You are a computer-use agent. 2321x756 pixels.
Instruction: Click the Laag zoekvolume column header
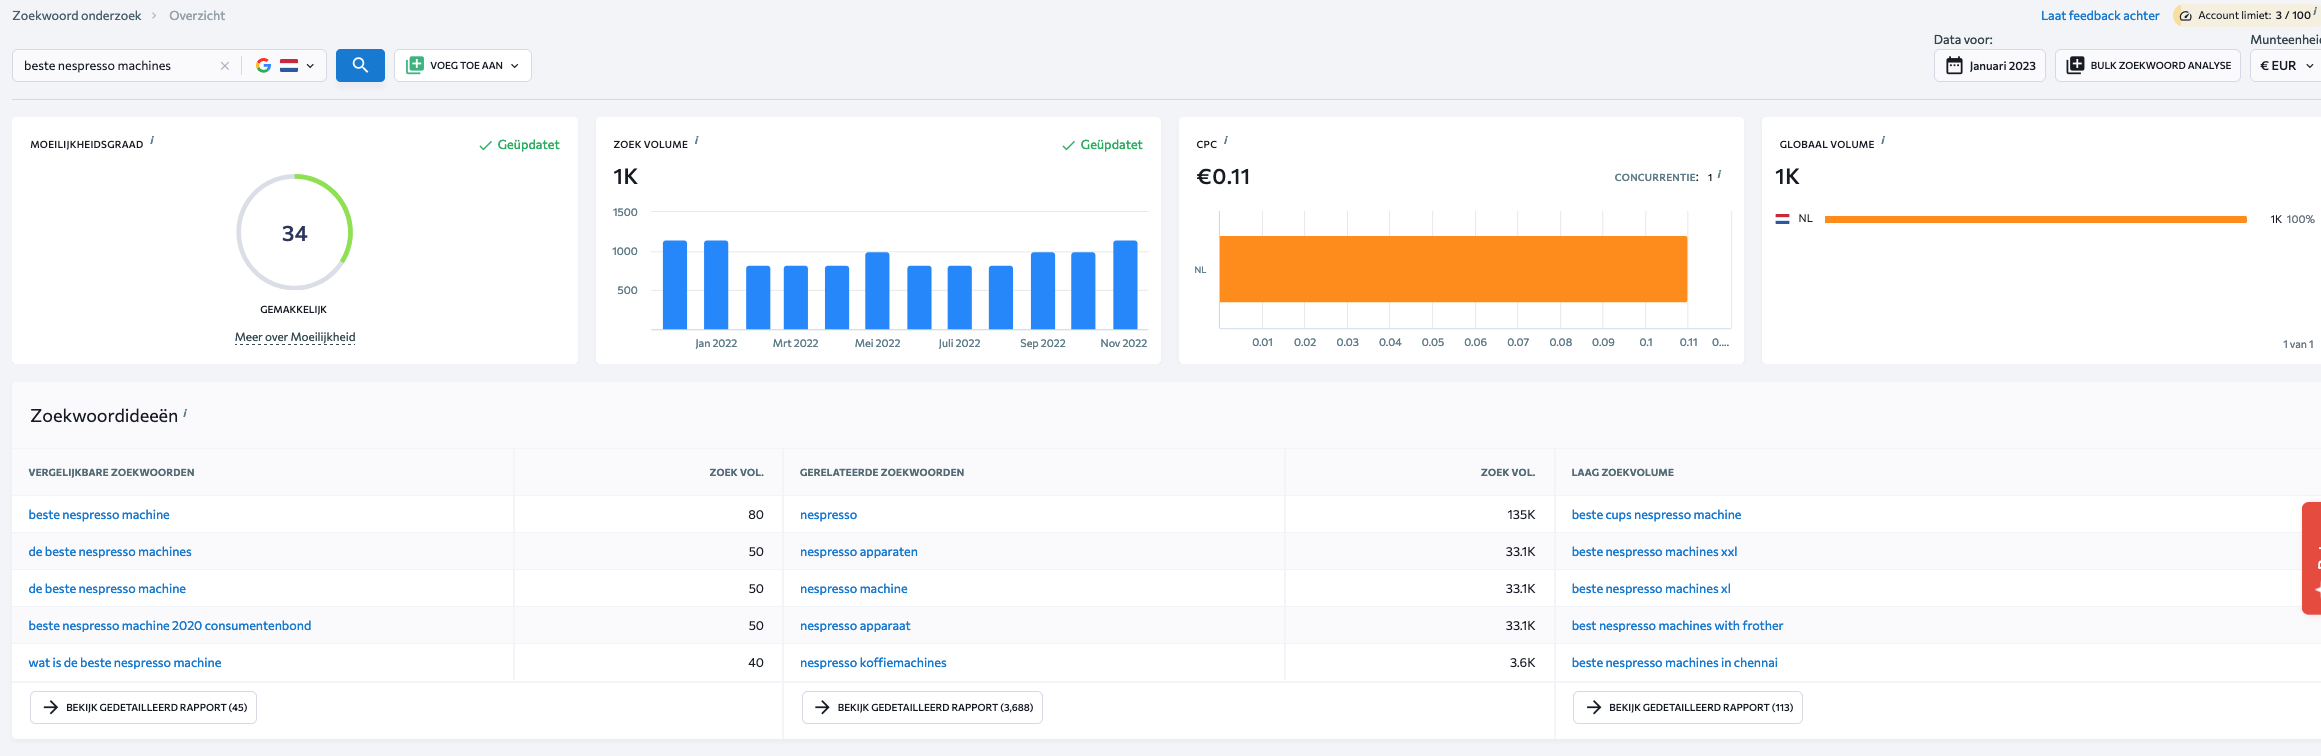click(x=1622, y=472)
